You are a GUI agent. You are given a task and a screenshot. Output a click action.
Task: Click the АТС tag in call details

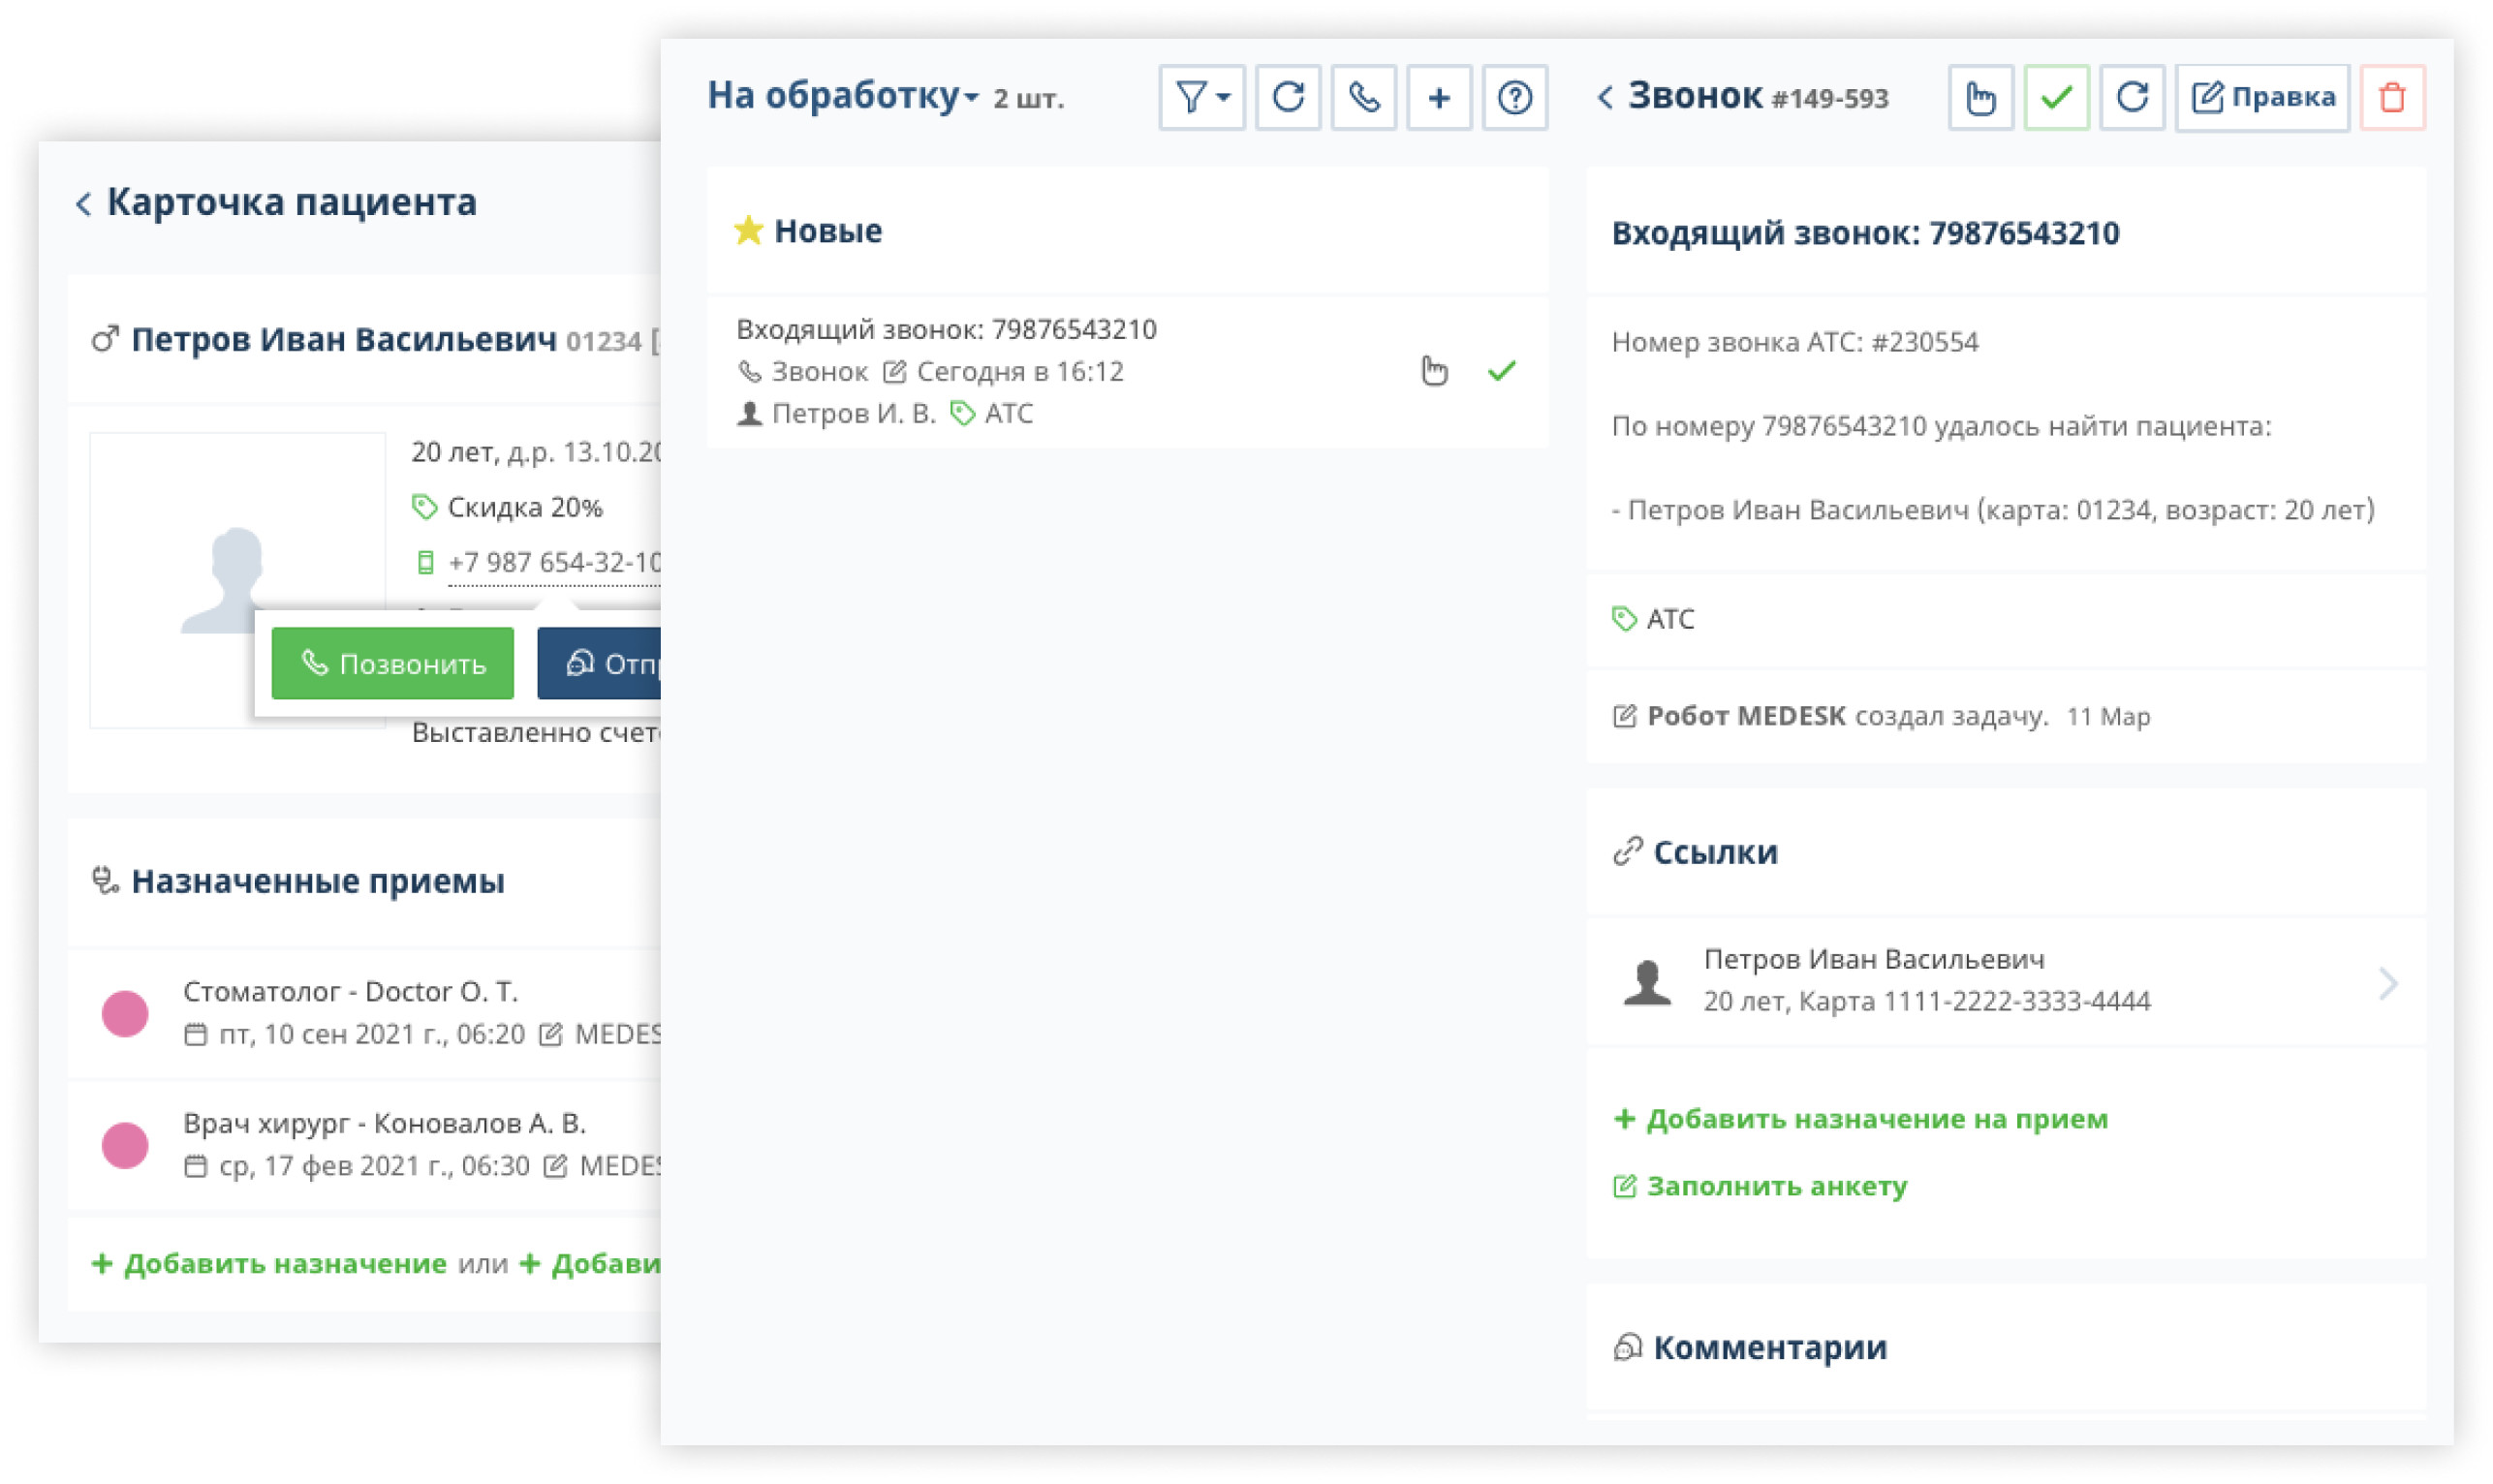tap(1653, 619)
